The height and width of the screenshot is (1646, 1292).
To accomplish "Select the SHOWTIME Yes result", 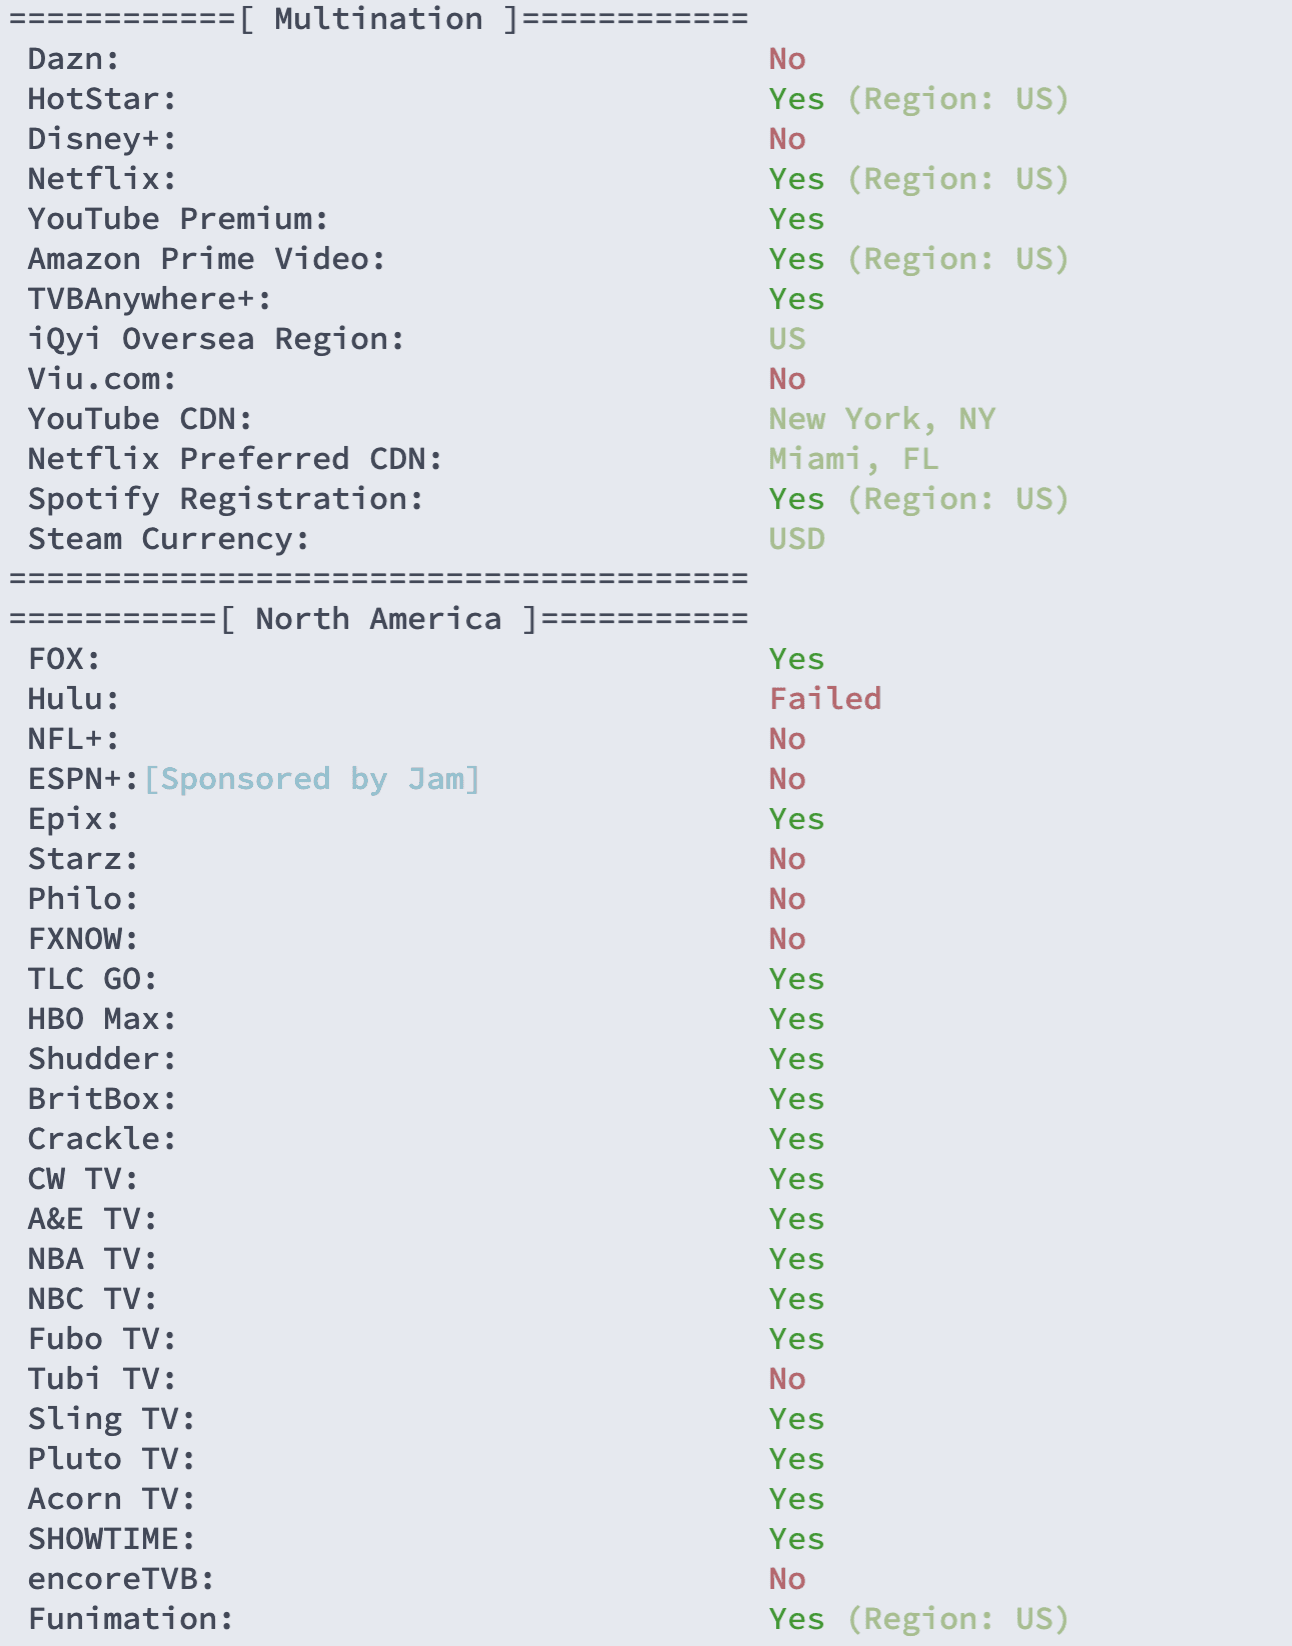I will click(797, 1539).
